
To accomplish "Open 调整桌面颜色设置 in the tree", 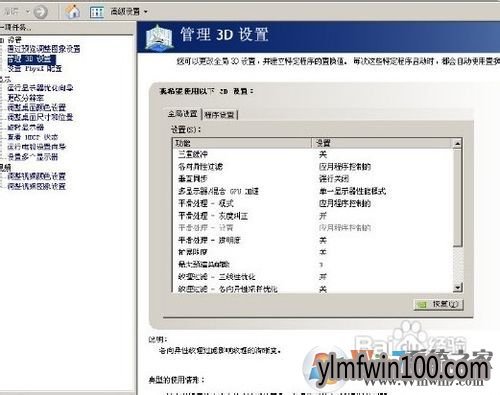I will pyautogui.click(x=36, y=107).
